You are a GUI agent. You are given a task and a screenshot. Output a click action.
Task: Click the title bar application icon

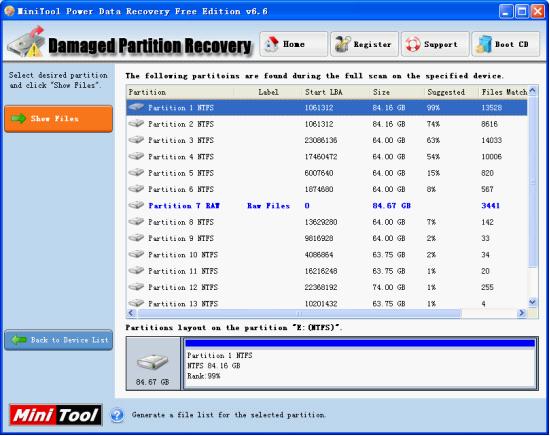9,11
